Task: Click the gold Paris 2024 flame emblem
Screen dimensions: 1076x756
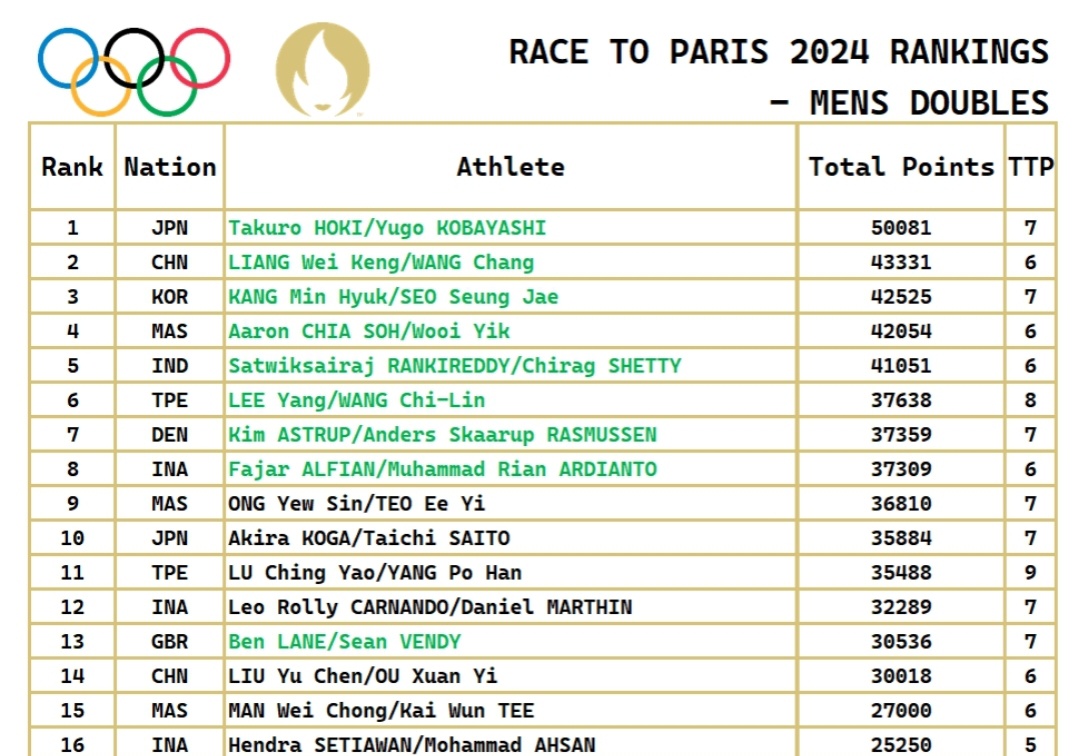Action: [x=323, y=70]
